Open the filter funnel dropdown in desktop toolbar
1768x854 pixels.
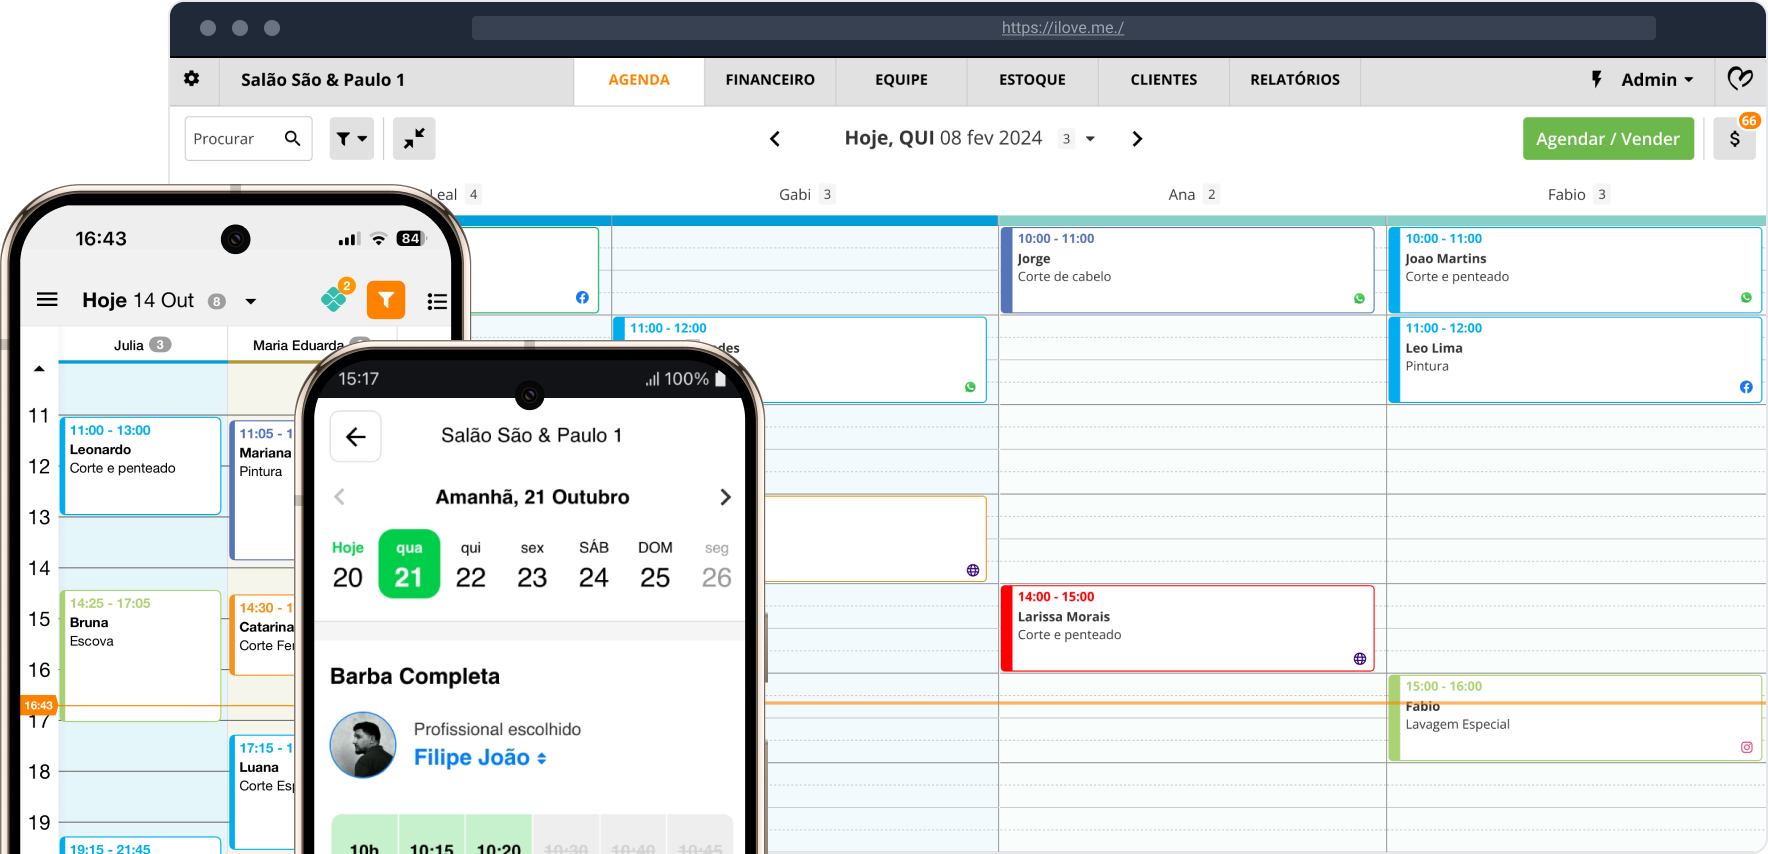tap(352, 139)
